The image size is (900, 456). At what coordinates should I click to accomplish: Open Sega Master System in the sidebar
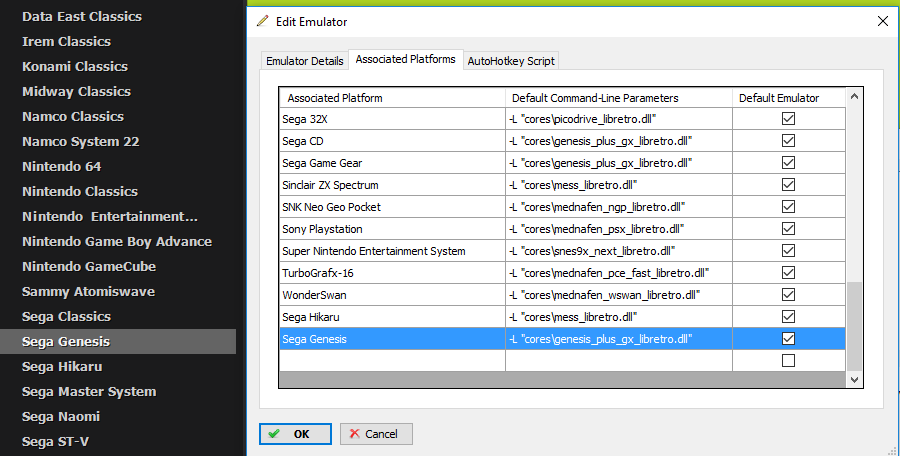click(x=89, y=392)
